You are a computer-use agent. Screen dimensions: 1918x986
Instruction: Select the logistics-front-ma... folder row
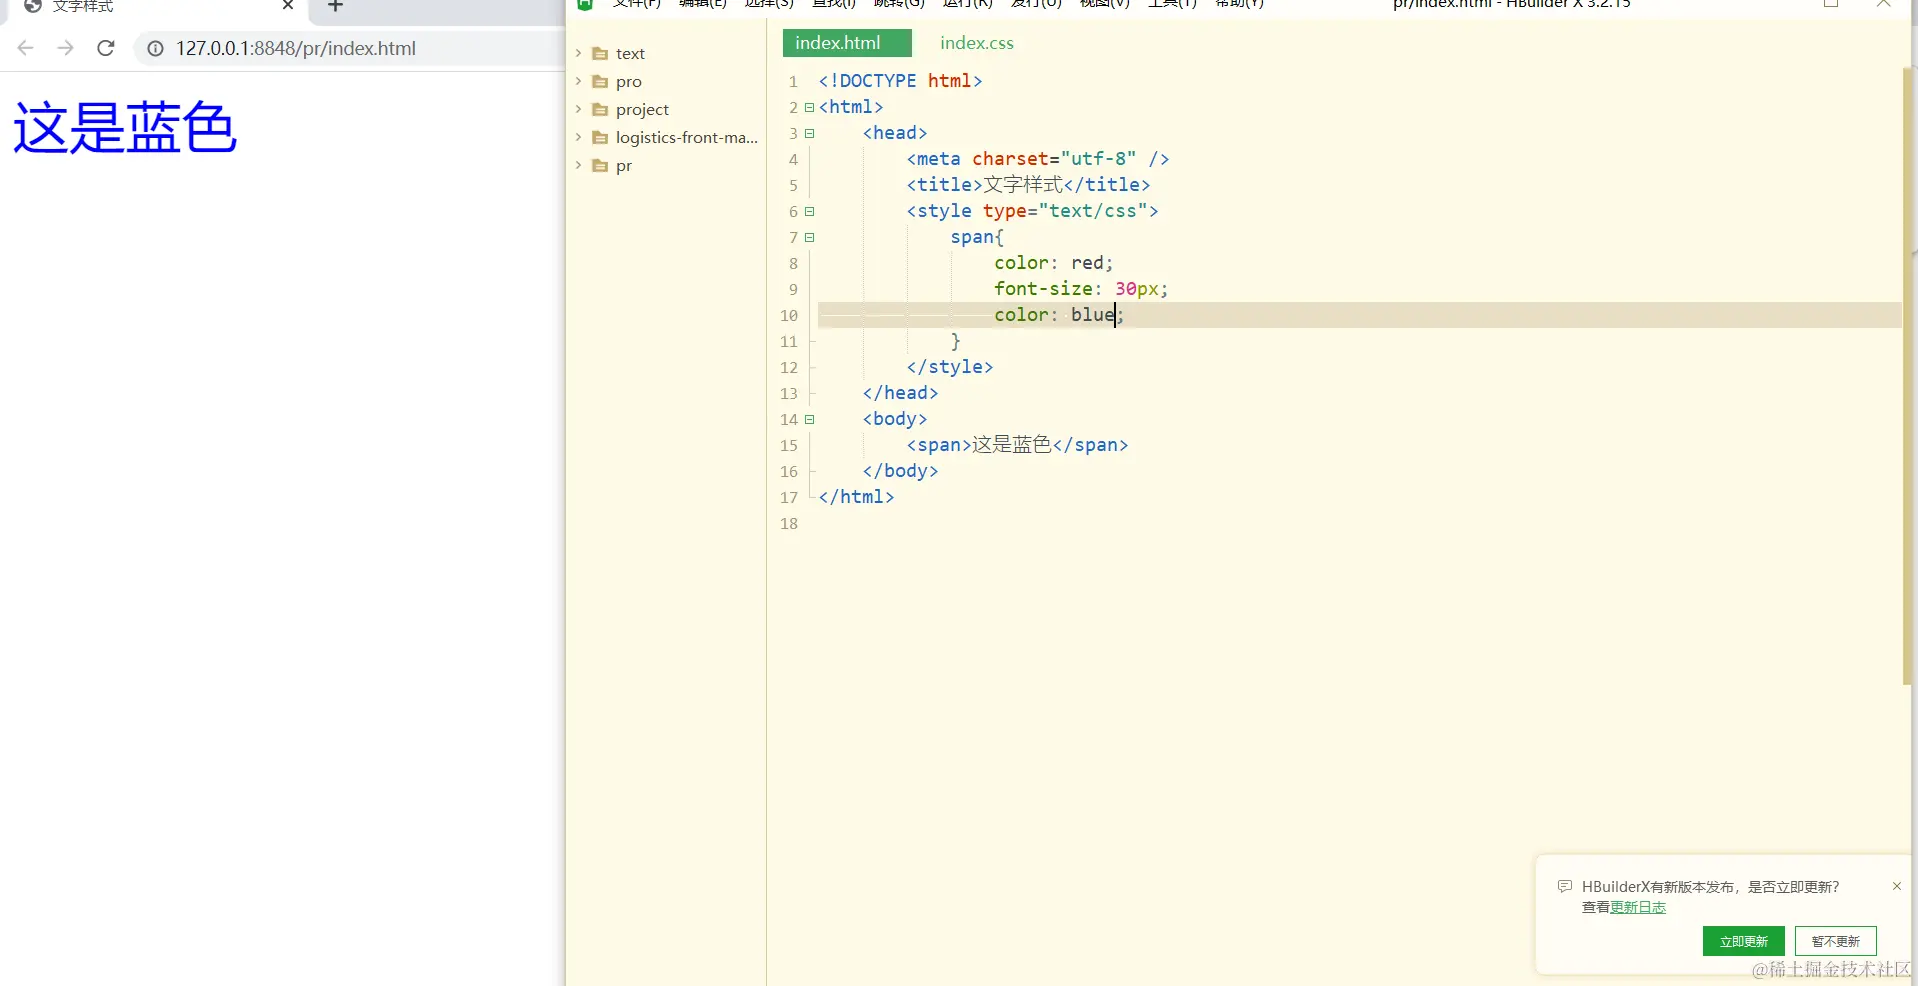coord(666,137)
